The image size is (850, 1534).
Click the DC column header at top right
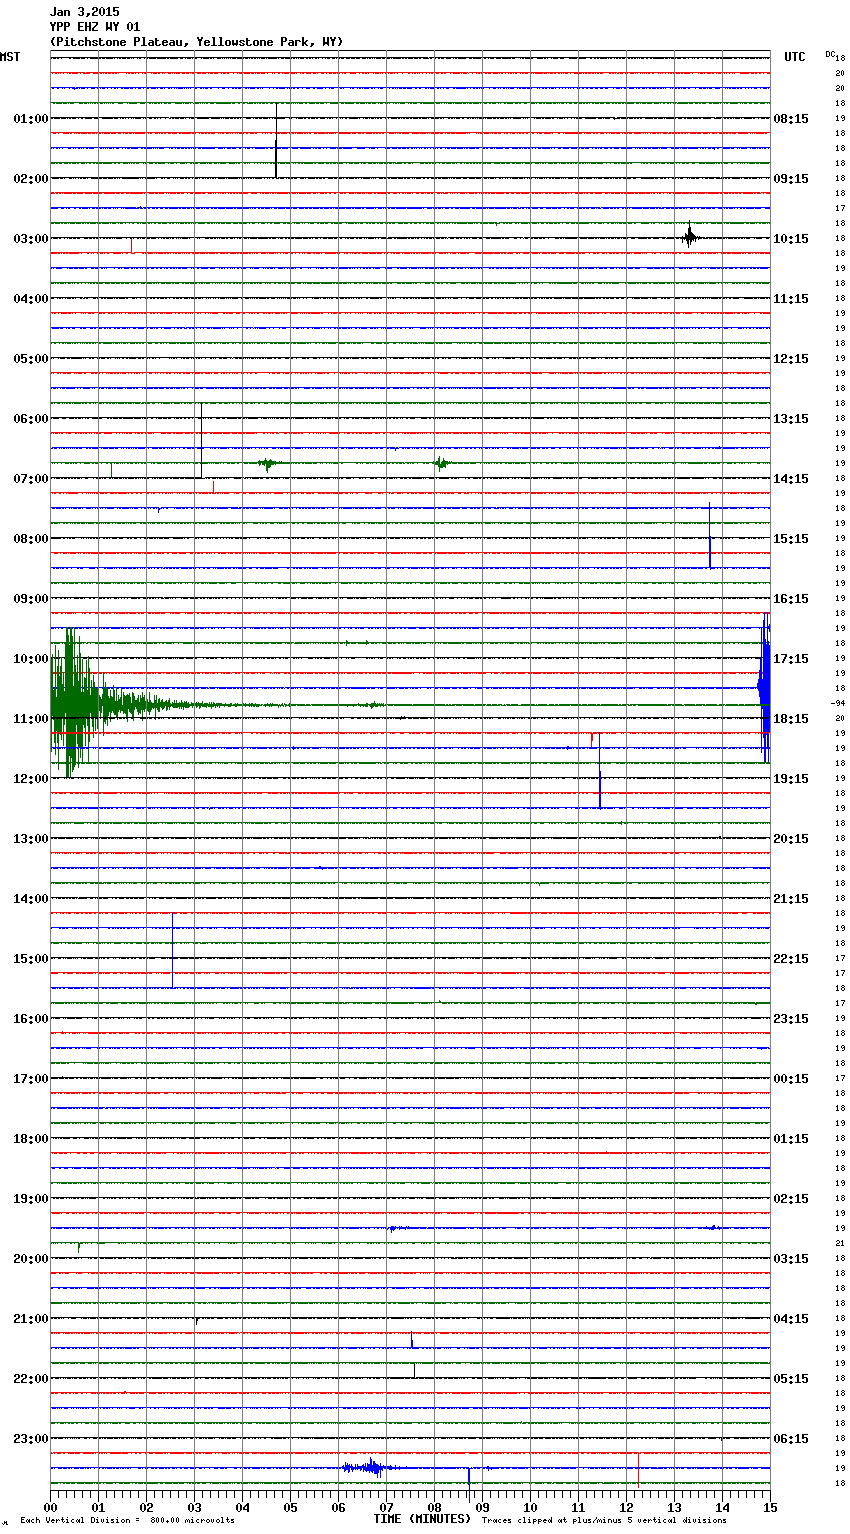830,54
